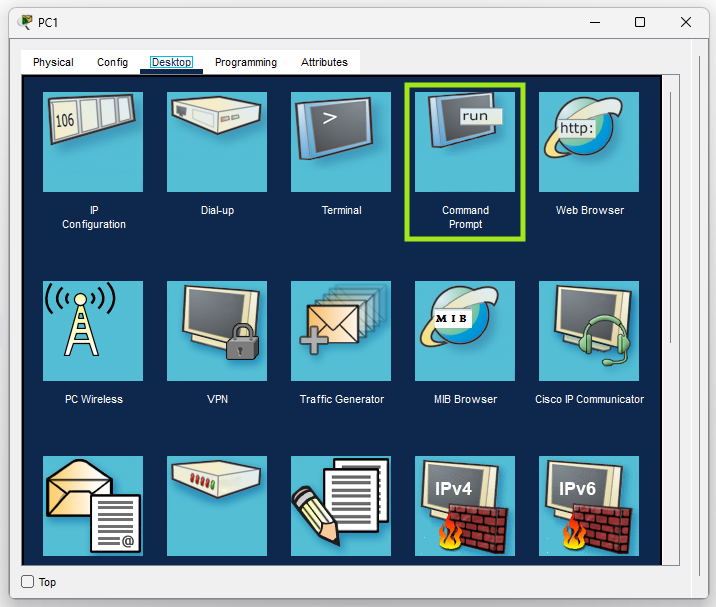Click the Dial-up label text

pyautogui.click(x=217, y=210)
